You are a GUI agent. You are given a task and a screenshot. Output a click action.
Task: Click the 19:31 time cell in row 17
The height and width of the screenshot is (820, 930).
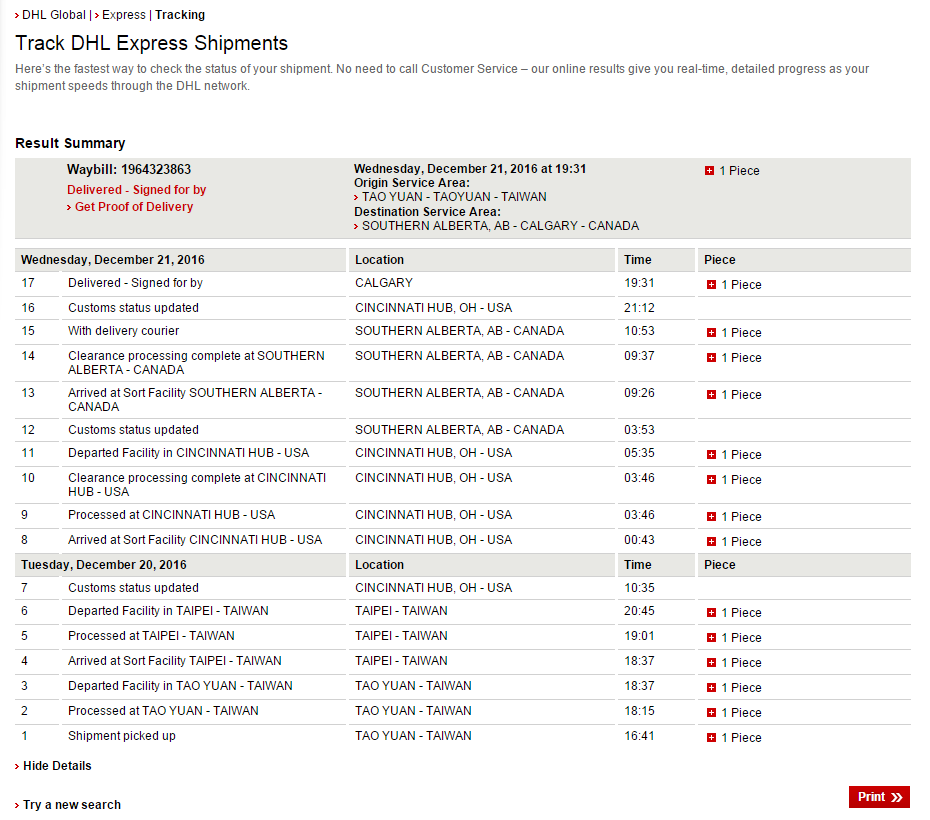639,283
